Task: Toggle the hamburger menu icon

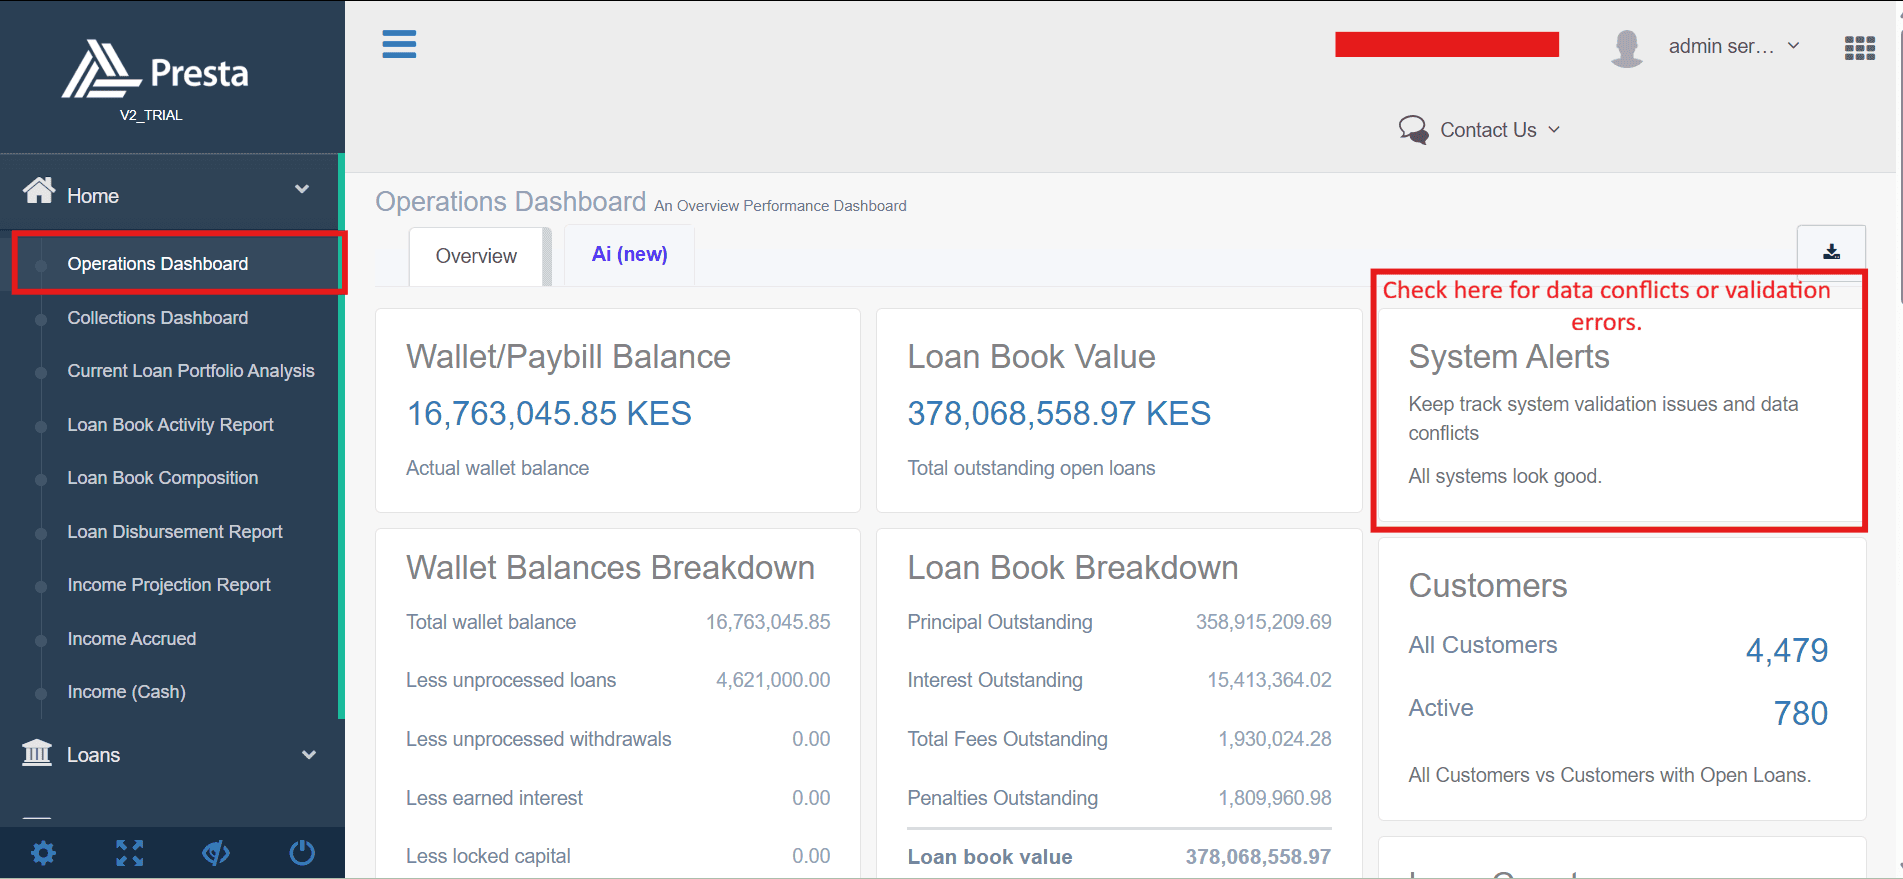Action: [x=399, y=44]
